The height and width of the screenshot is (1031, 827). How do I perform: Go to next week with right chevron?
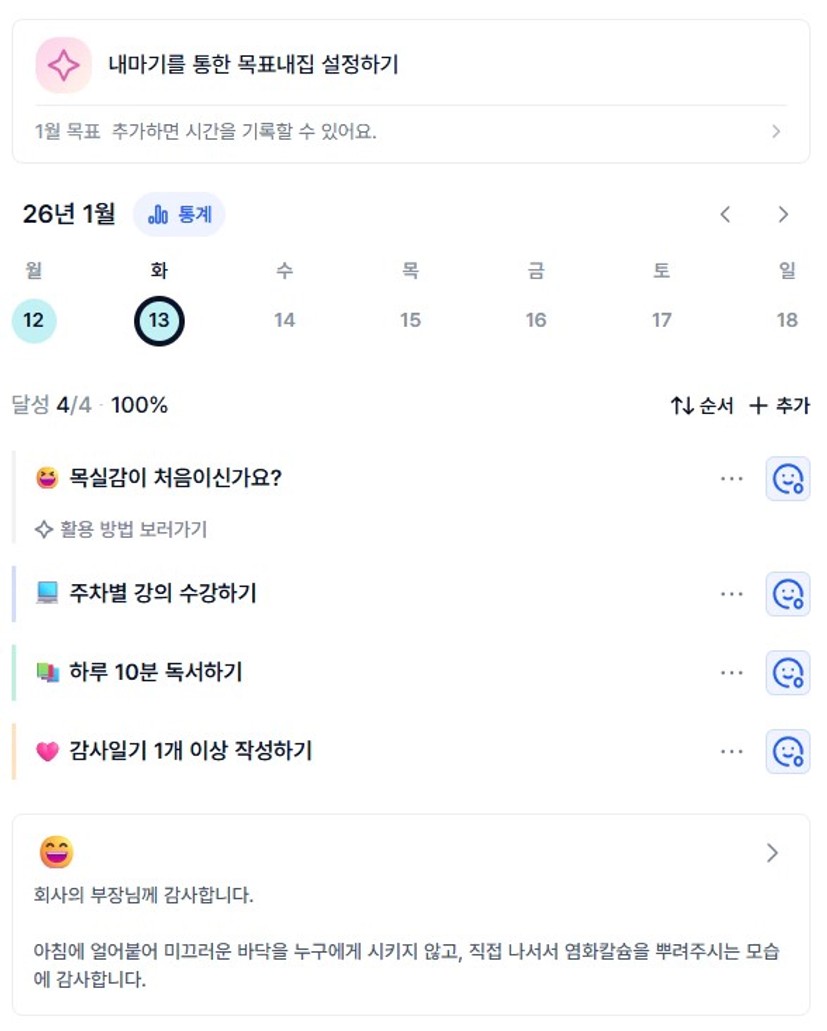783,215
